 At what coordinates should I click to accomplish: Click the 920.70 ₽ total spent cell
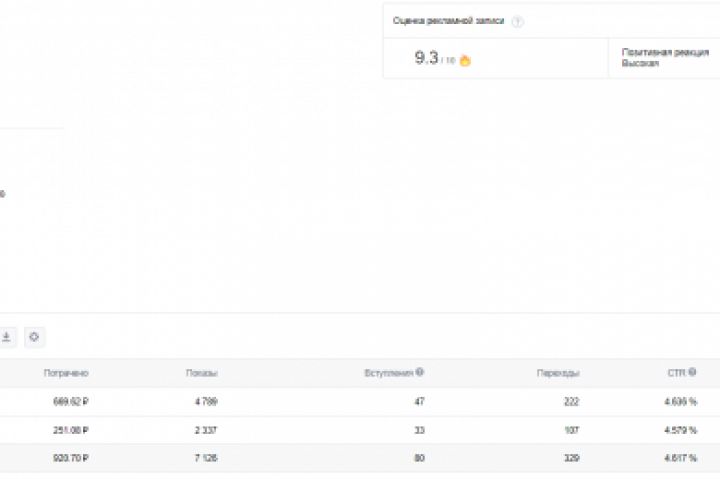(70, 458)
